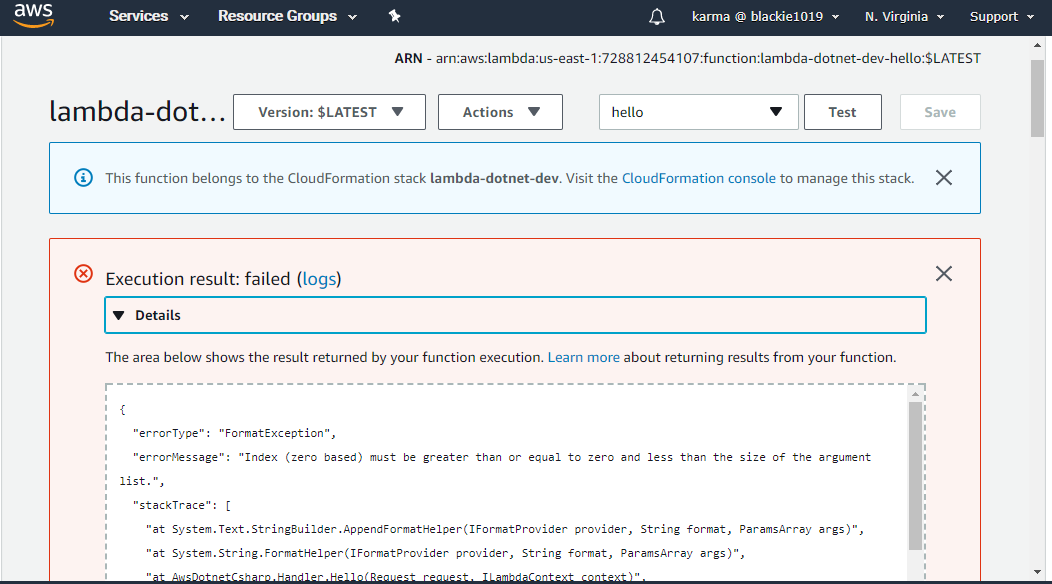Open the logs link in Execution result
1052x584 pixels.
click(319, 279)
